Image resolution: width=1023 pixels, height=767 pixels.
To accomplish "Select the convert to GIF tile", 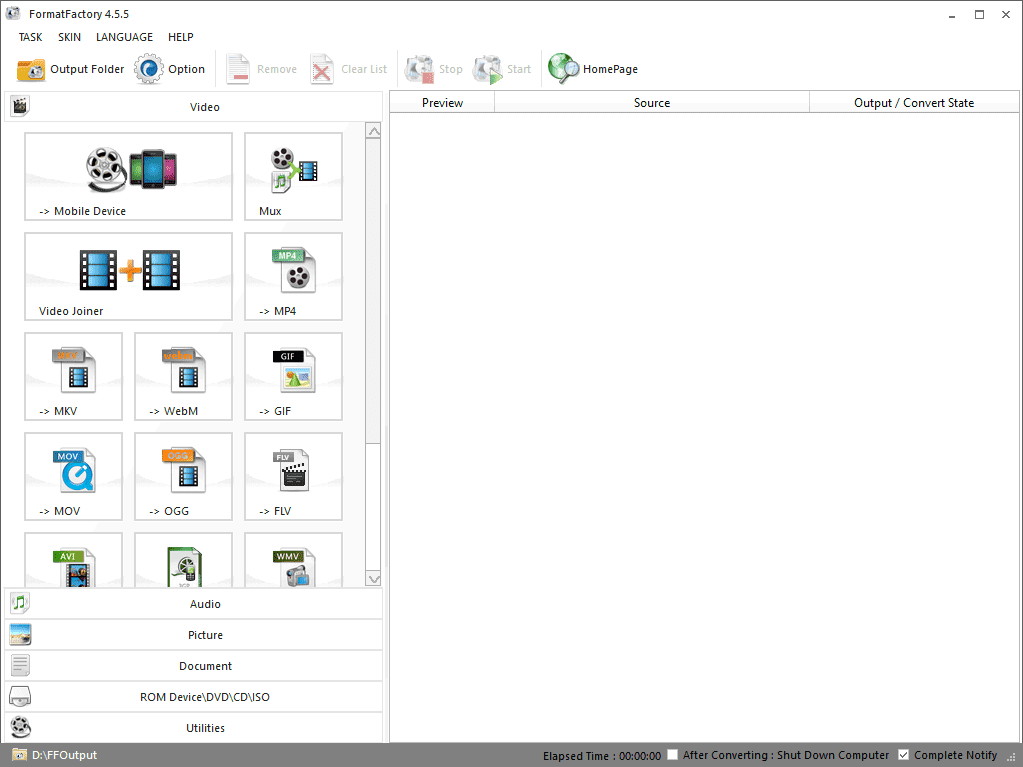I will click(x=294, y=376).
